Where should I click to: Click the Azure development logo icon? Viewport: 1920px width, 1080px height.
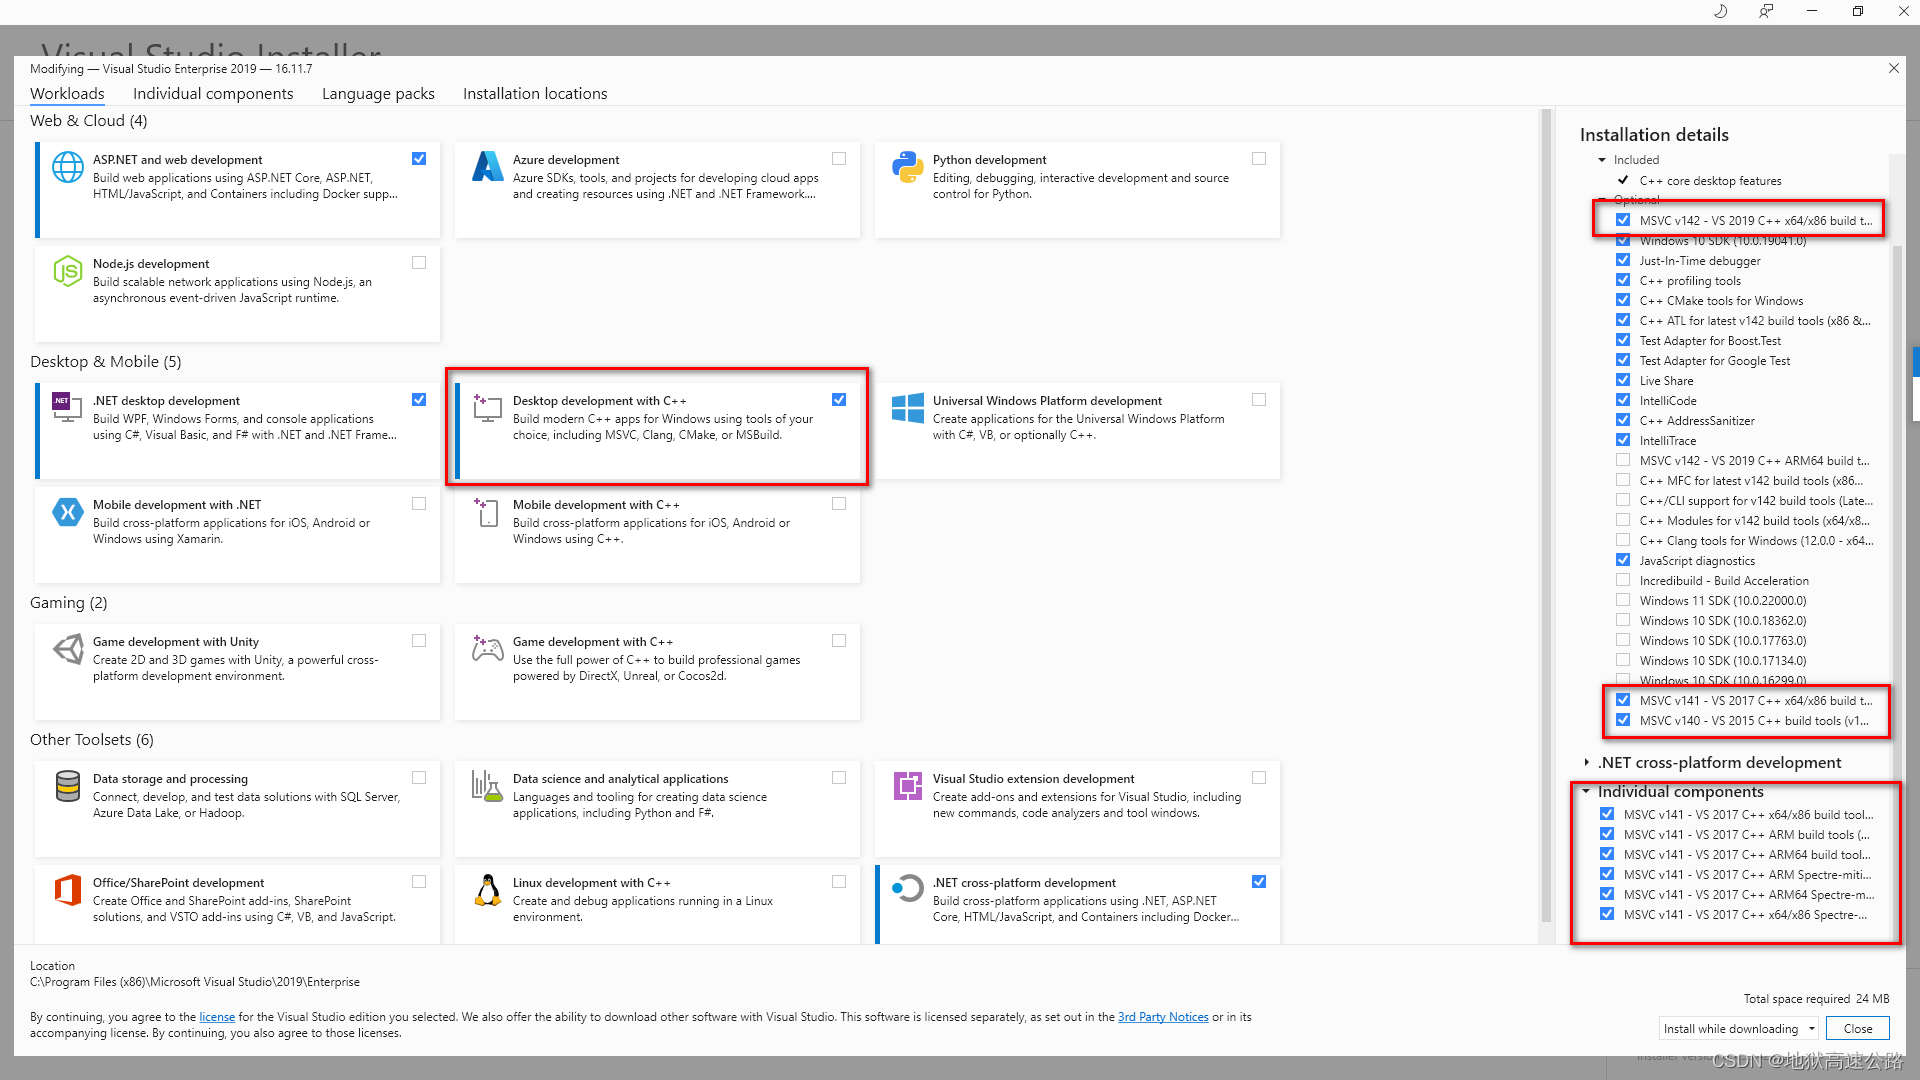[487, 167]
